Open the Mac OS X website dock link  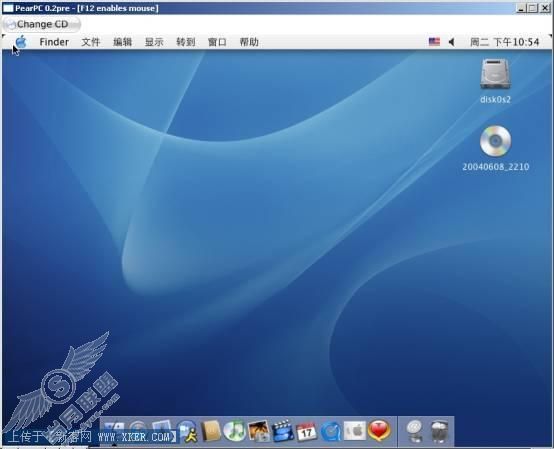[x=415, y=431]
